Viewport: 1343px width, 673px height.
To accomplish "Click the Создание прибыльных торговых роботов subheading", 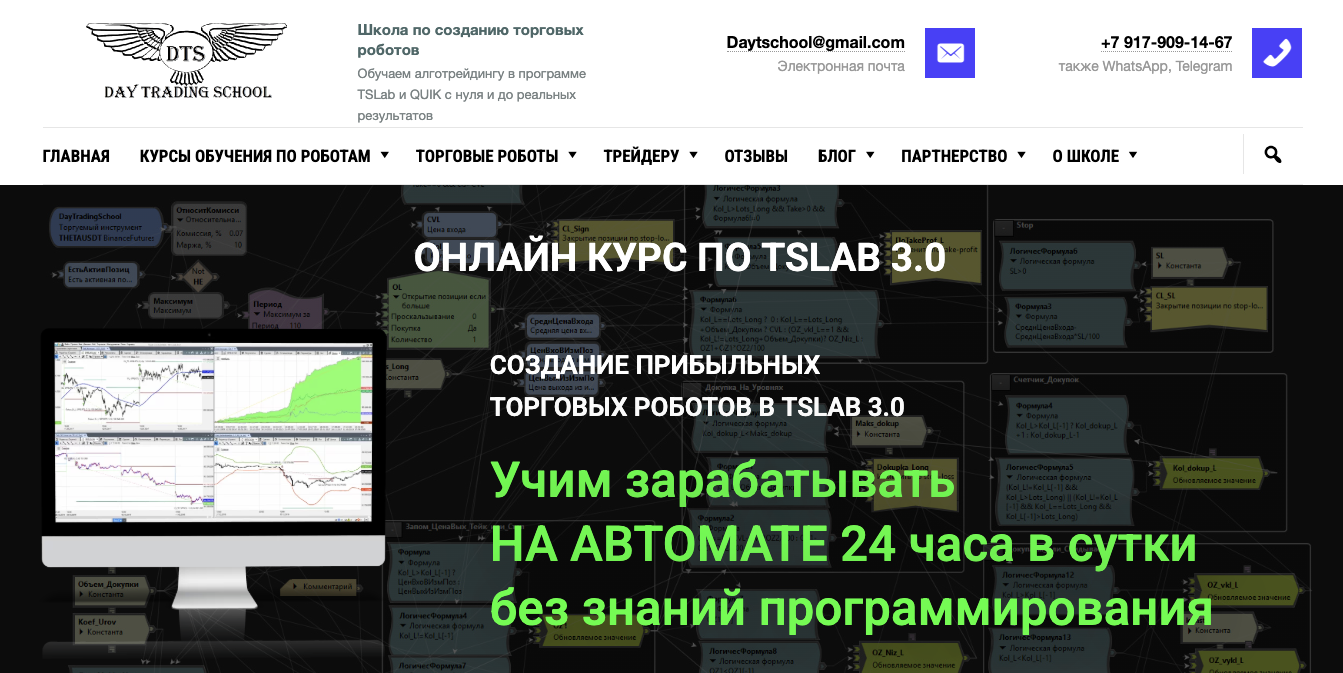I will (697, 385).
